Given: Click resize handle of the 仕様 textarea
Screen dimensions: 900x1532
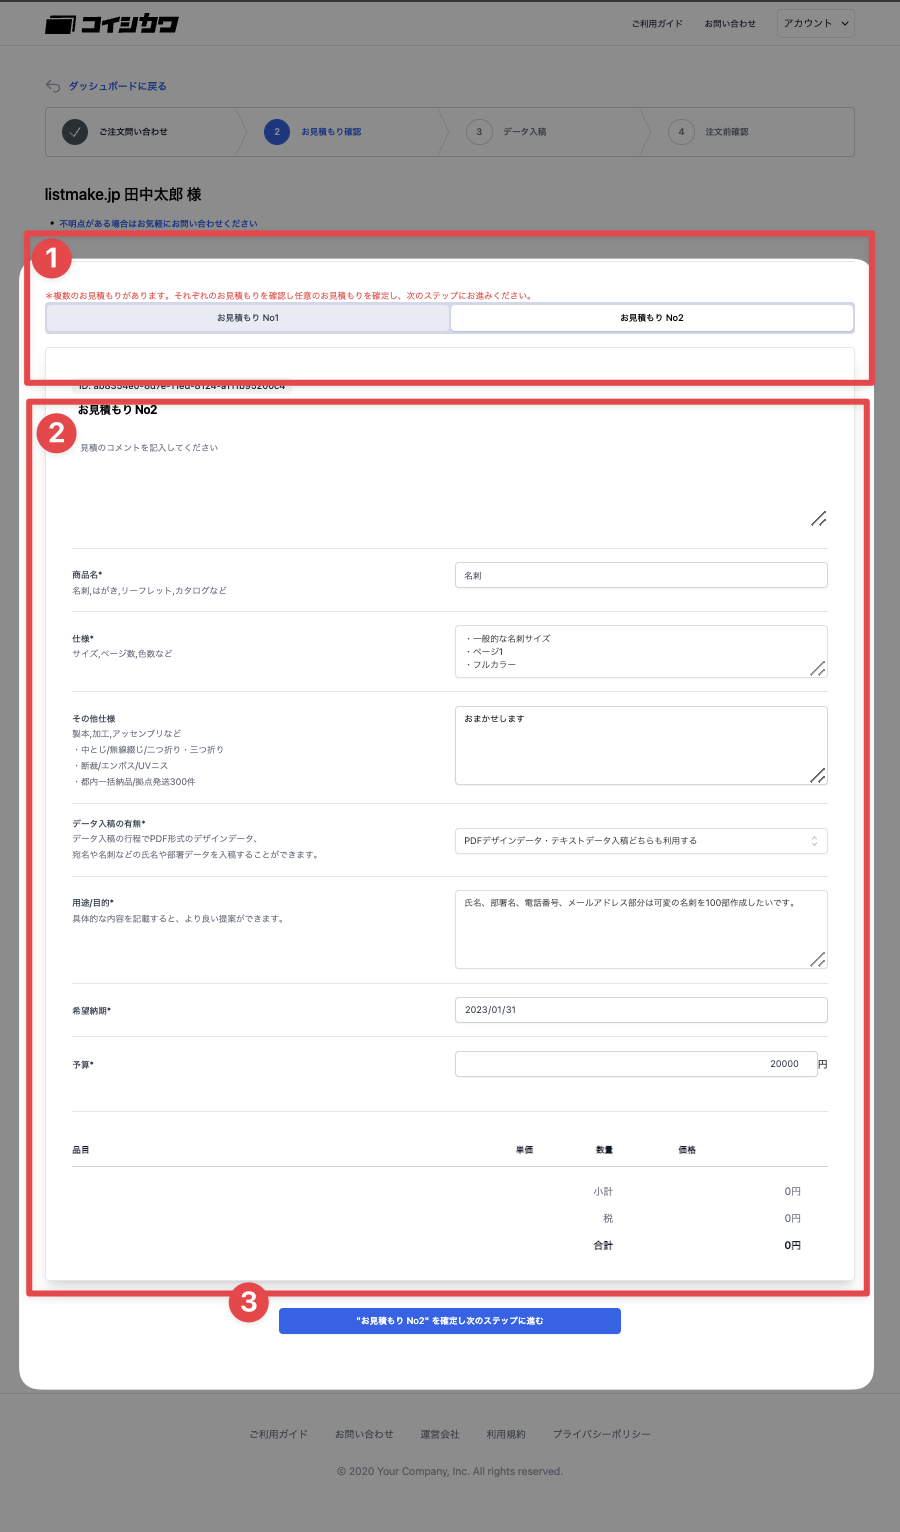Looking at the screenshot, I should click(x=818, y=668).
